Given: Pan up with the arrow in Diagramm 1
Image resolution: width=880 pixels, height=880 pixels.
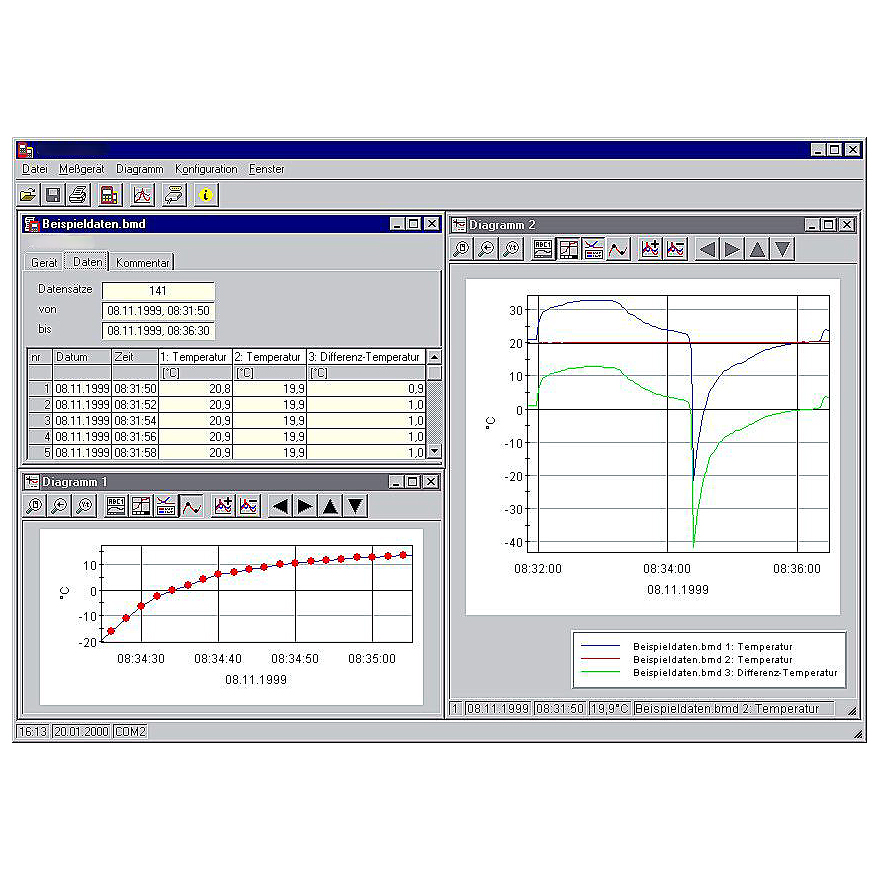Looking at the screenshot, I should tap(330, 506).
